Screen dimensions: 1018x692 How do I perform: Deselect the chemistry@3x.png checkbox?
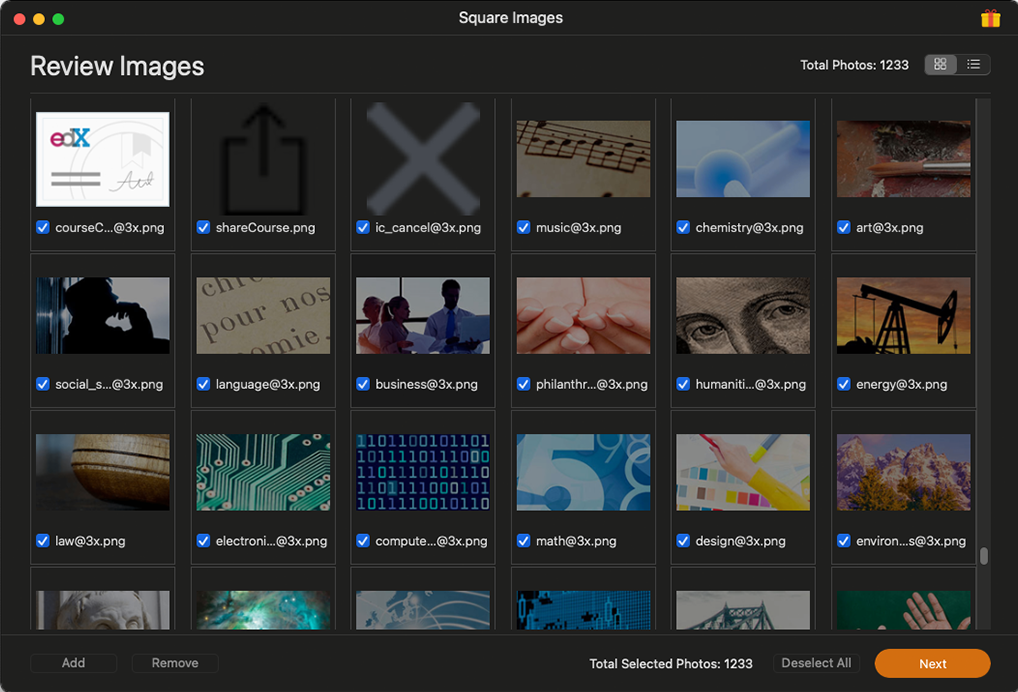(683, 227)
